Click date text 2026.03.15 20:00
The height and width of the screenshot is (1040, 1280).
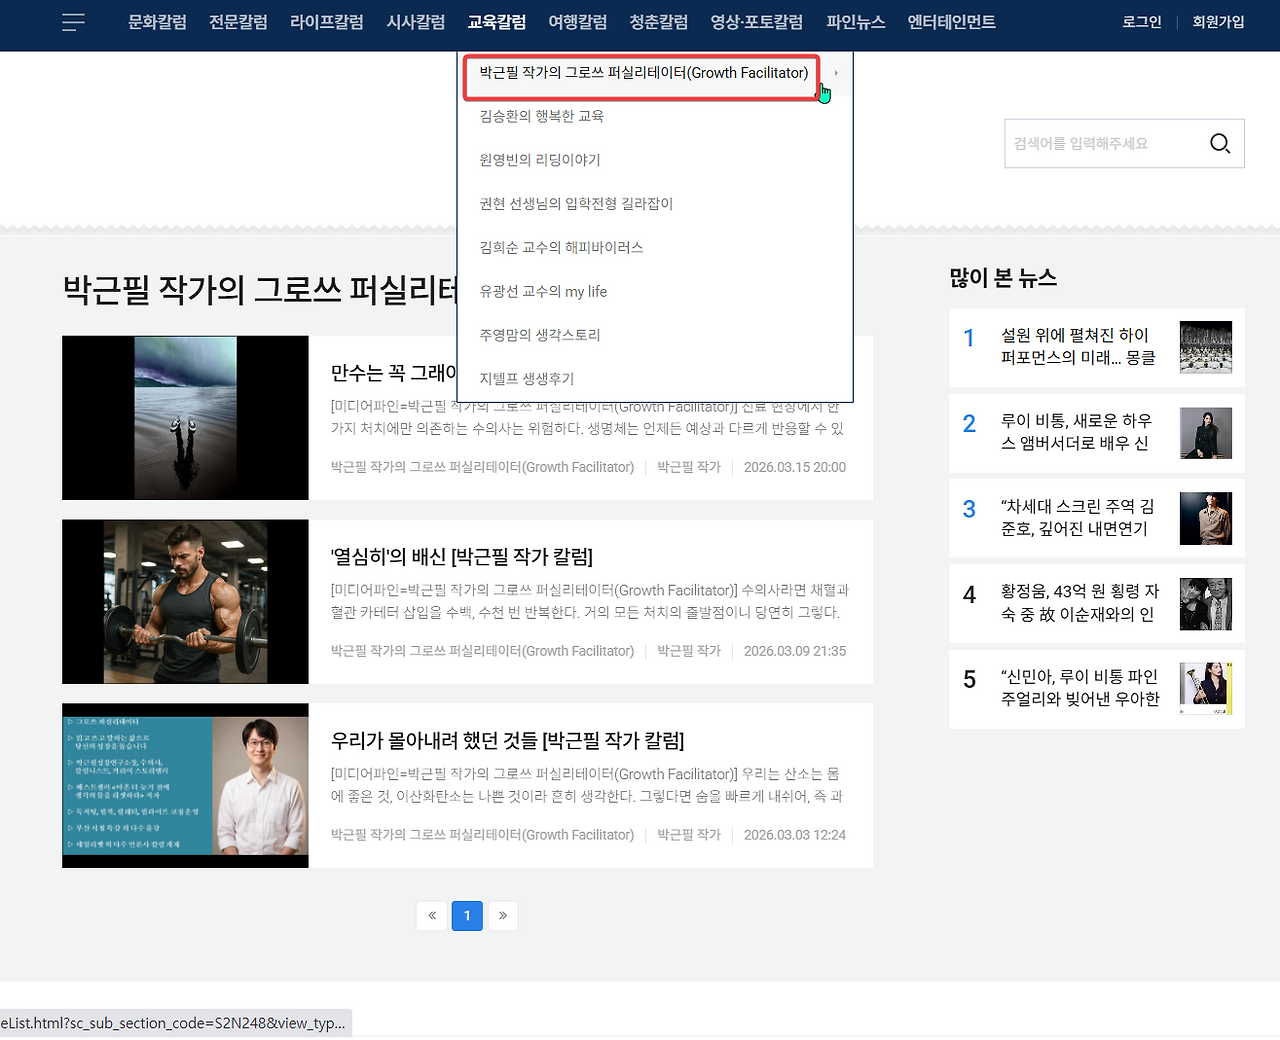(x=795, y=467)
